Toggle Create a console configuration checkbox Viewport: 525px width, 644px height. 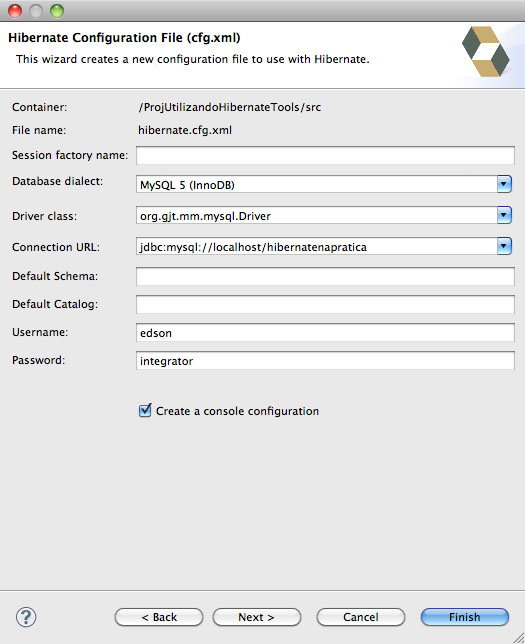pos(145,410)
